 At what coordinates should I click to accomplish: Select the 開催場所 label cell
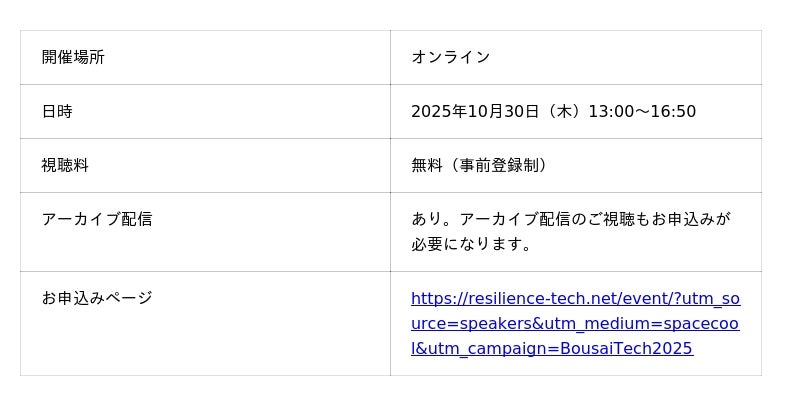pyautogui.click(x=73, y=57)
